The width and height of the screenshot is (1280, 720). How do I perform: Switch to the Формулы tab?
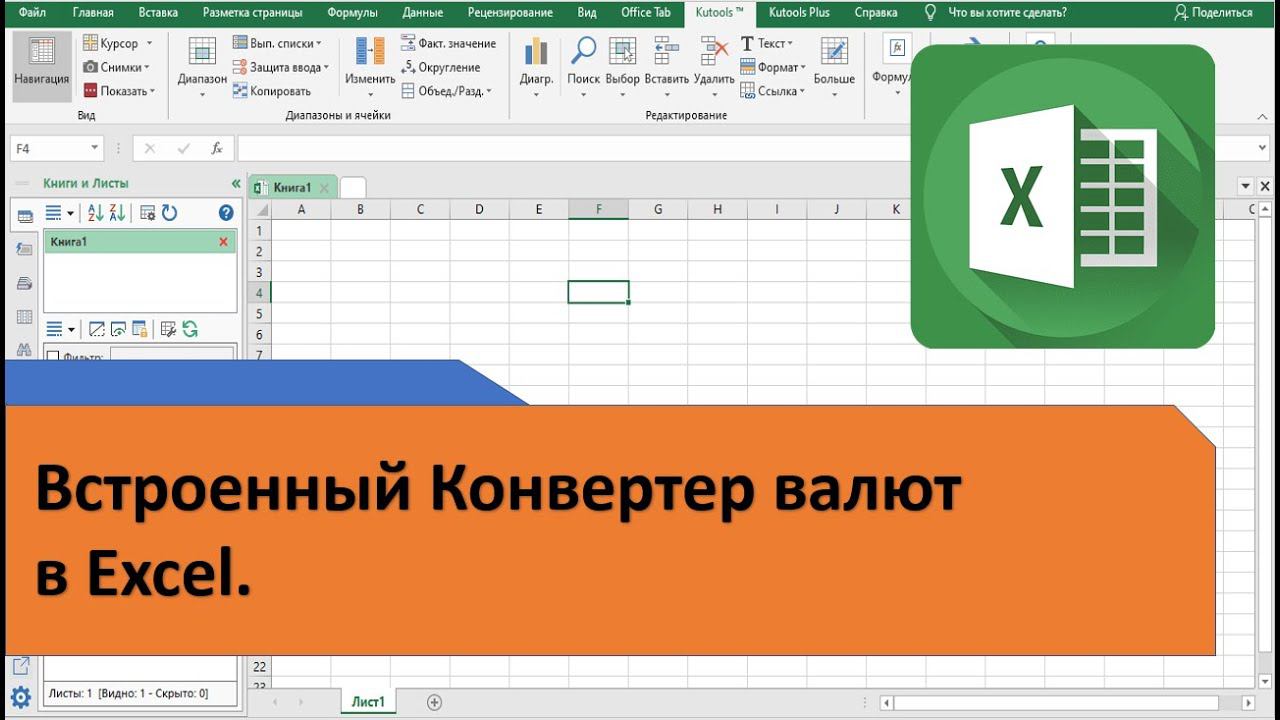[353, 13]
